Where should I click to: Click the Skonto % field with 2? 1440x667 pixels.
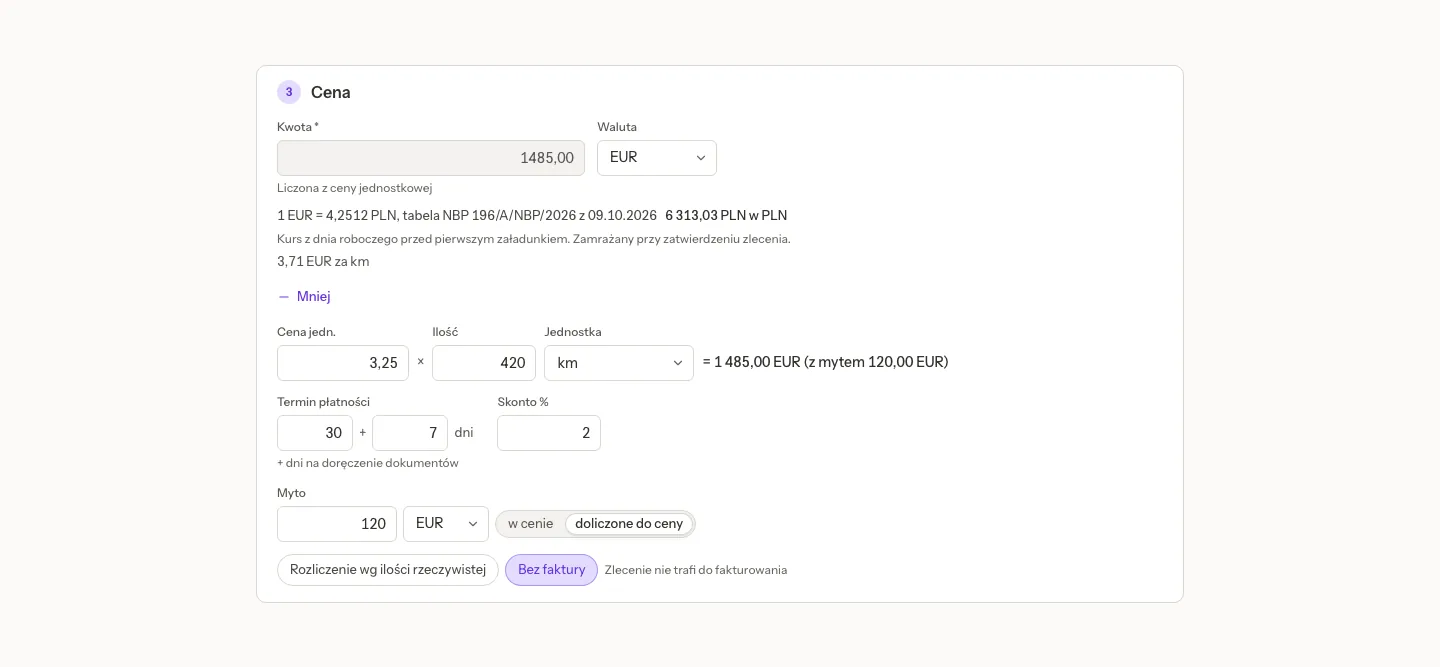549,433
